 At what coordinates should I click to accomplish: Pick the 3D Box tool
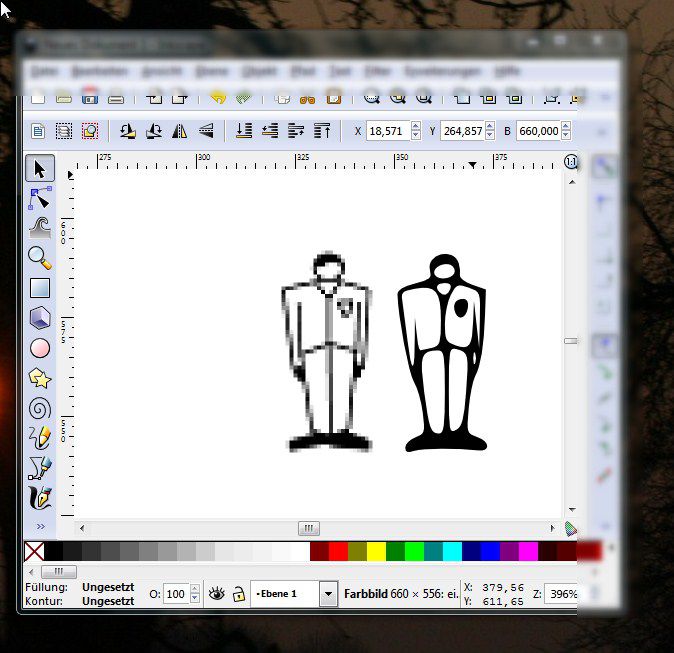tap(40, 318)
